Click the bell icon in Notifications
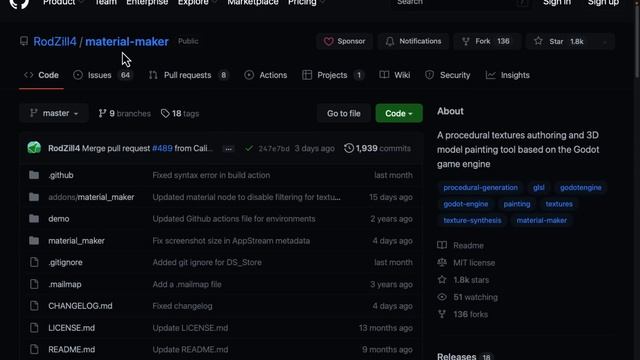Image resolution: width=640 pixels, height=360 pixels. (390, 41)
